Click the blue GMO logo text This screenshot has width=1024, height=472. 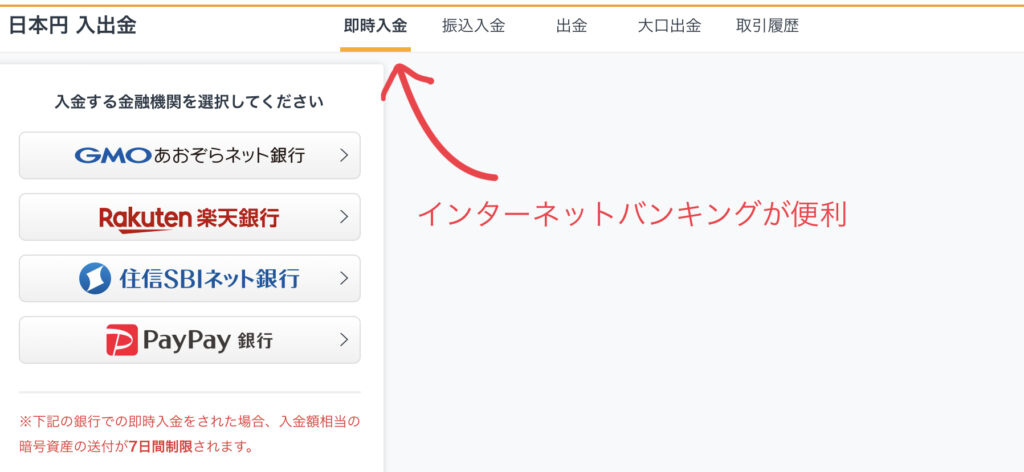point(113,155)
